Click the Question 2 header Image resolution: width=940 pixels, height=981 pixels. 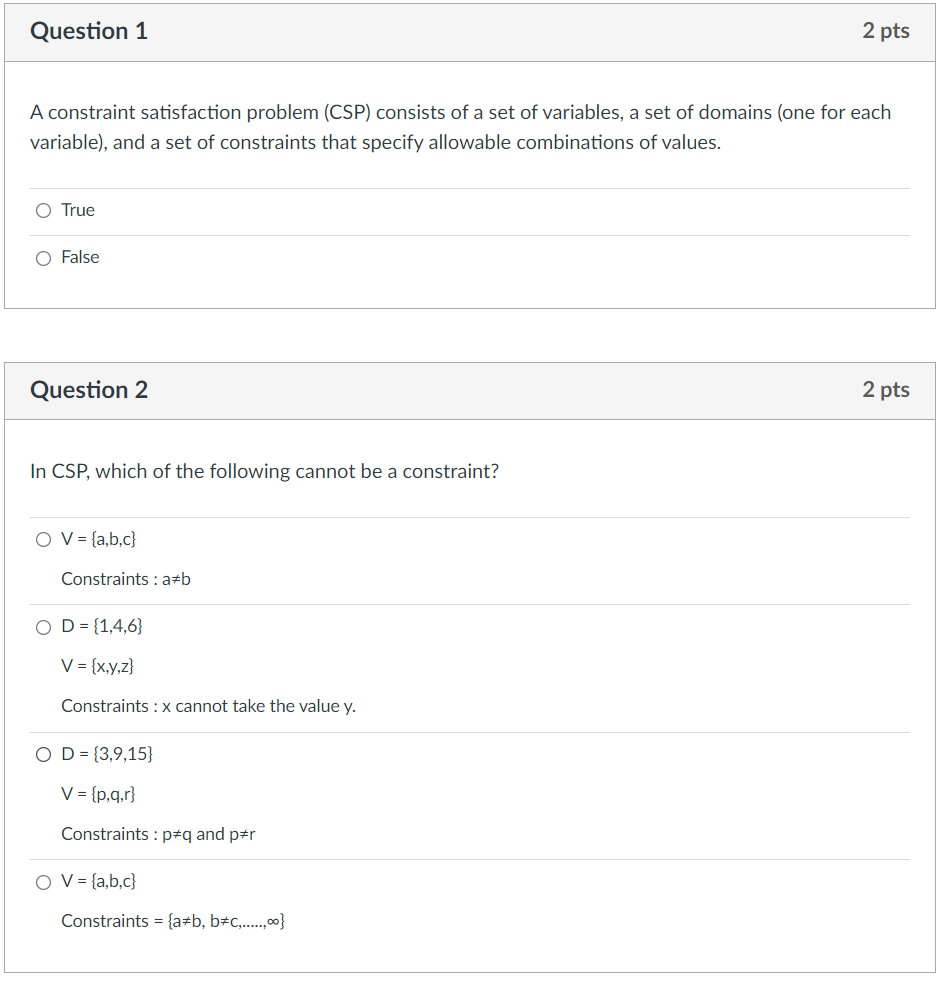point(90,390)
